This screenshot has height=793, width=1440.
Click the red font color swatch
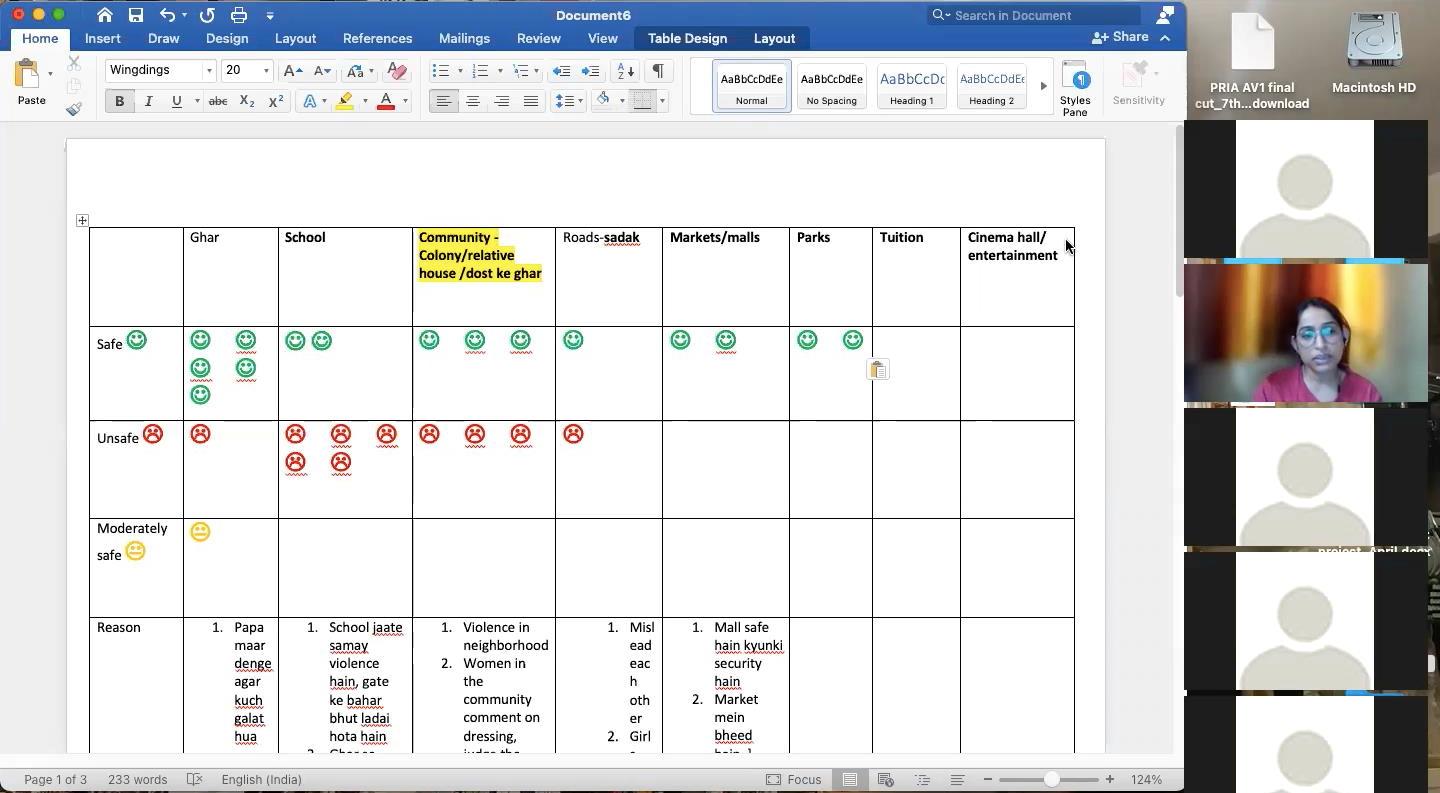pyautogui.click(x=385, y=101)
